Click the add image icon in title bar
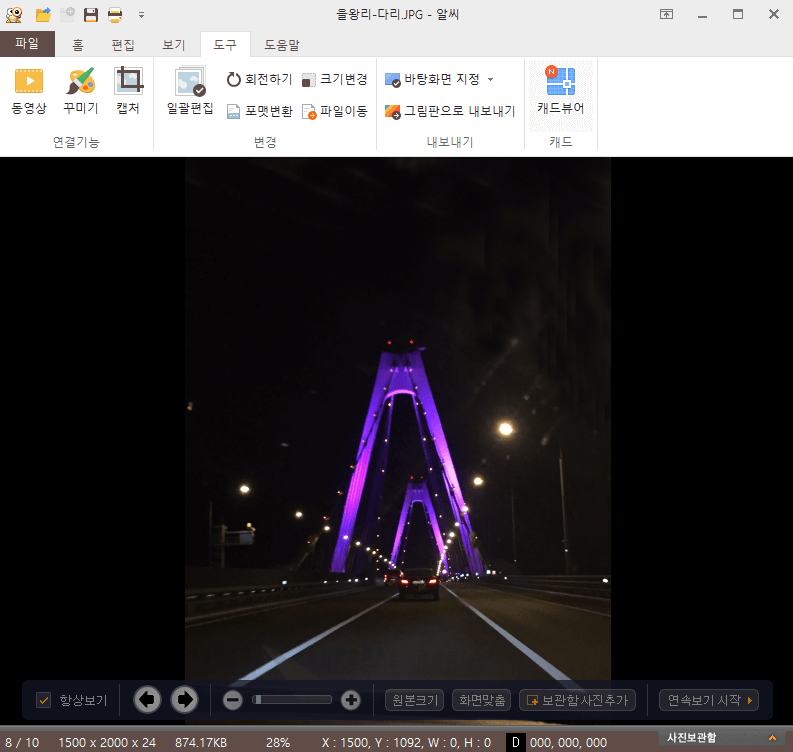Viewport: 793px width, 752px height. [x=67, y=15]
